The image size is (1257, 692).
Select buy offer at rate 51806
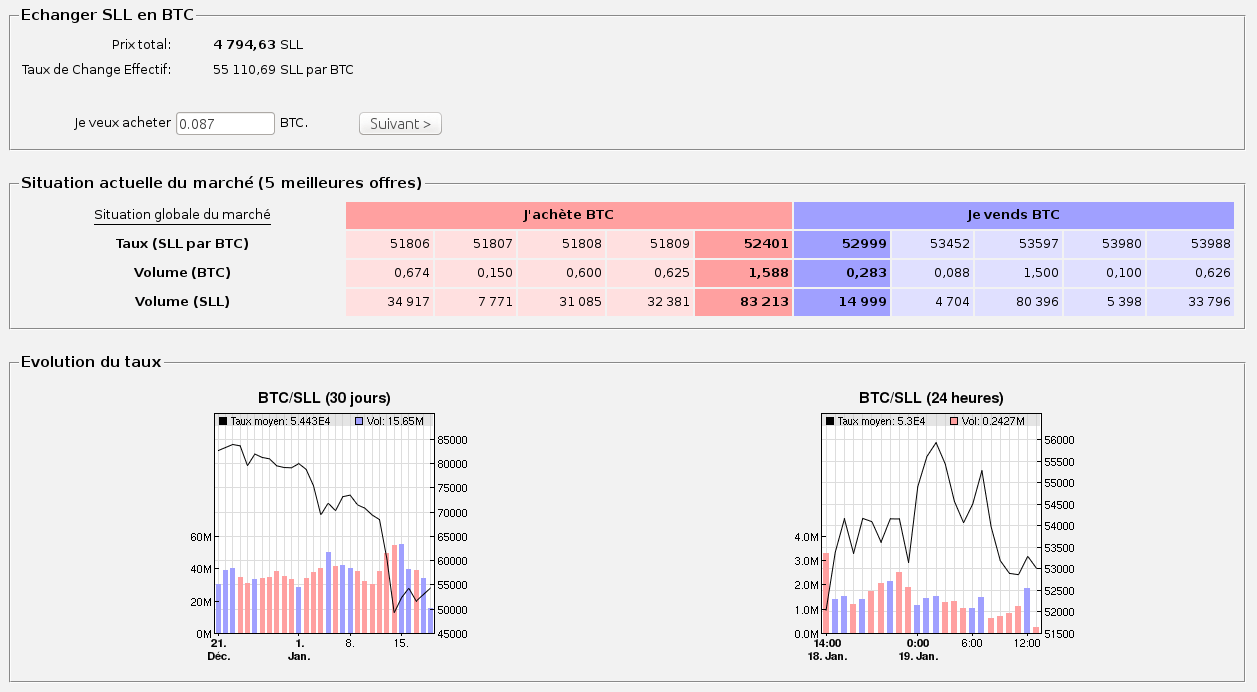point(390,244)
